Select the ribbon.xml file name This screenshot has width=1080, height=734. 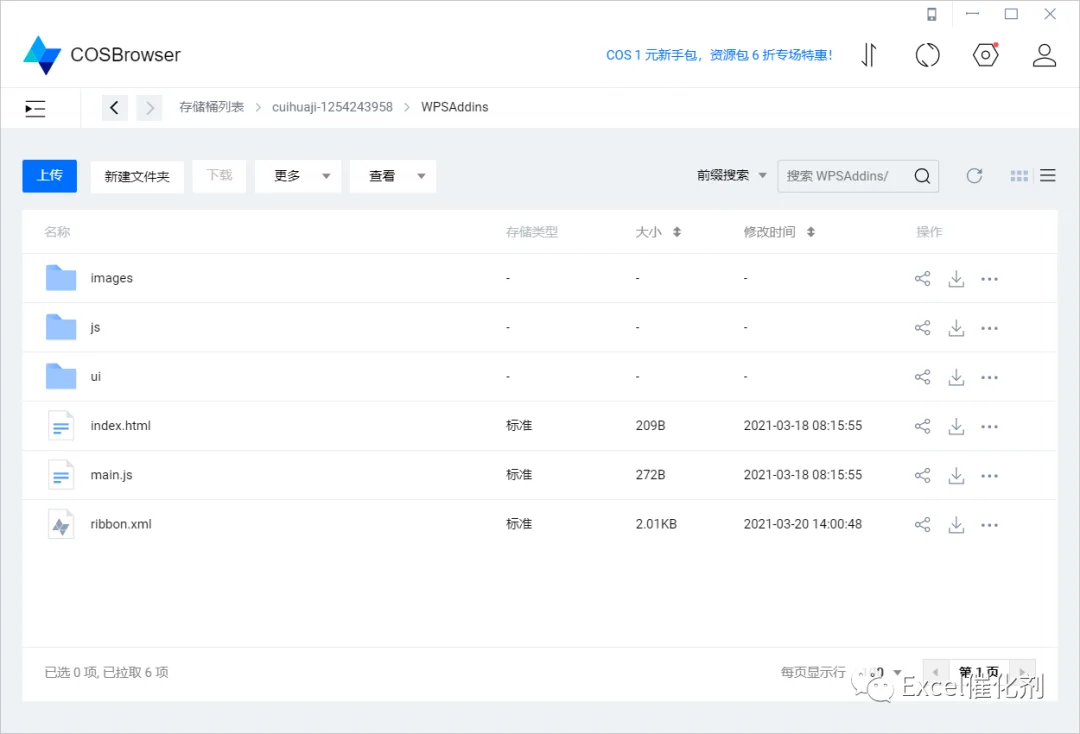pyautogui.click(x=121, y=524)
